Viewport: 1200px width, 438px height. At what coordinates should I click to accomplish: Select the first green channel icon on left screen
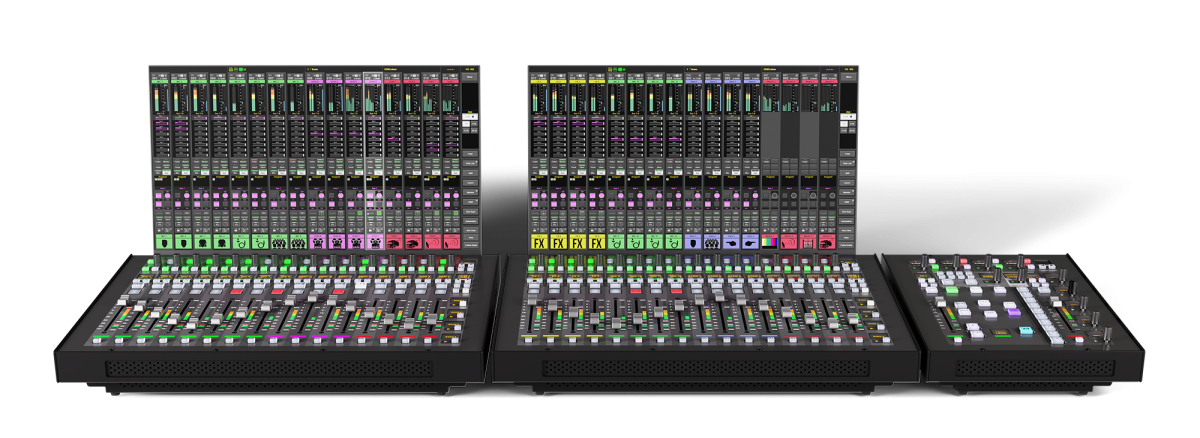pos(163,242)
